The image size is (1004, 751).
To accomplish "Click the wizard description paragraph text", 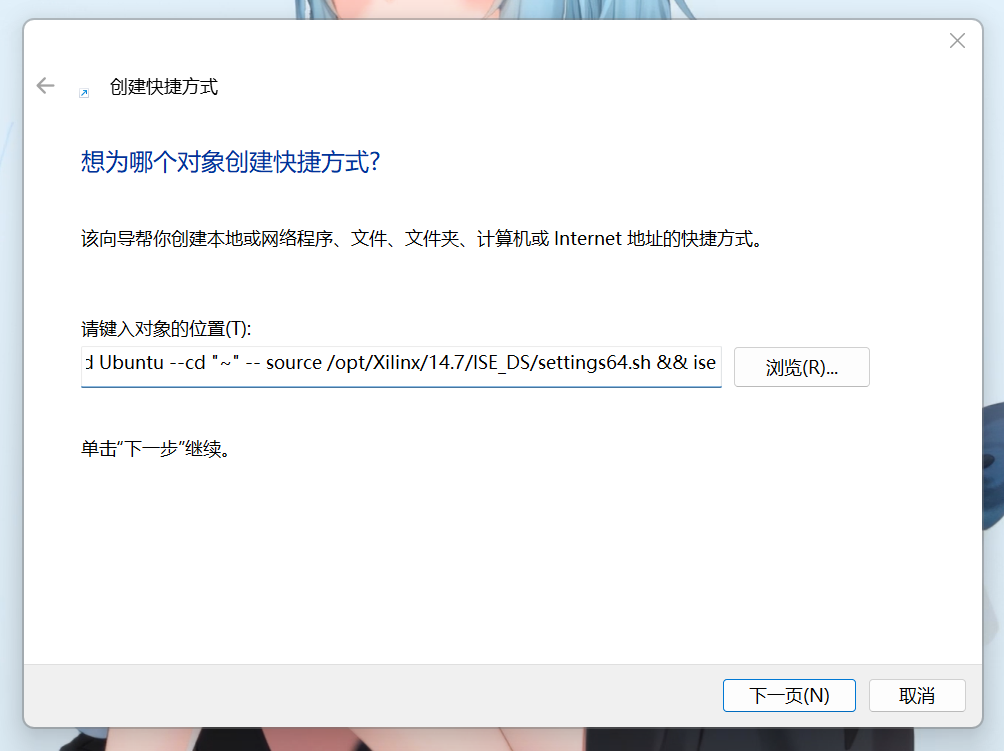I will coord(422,239).
